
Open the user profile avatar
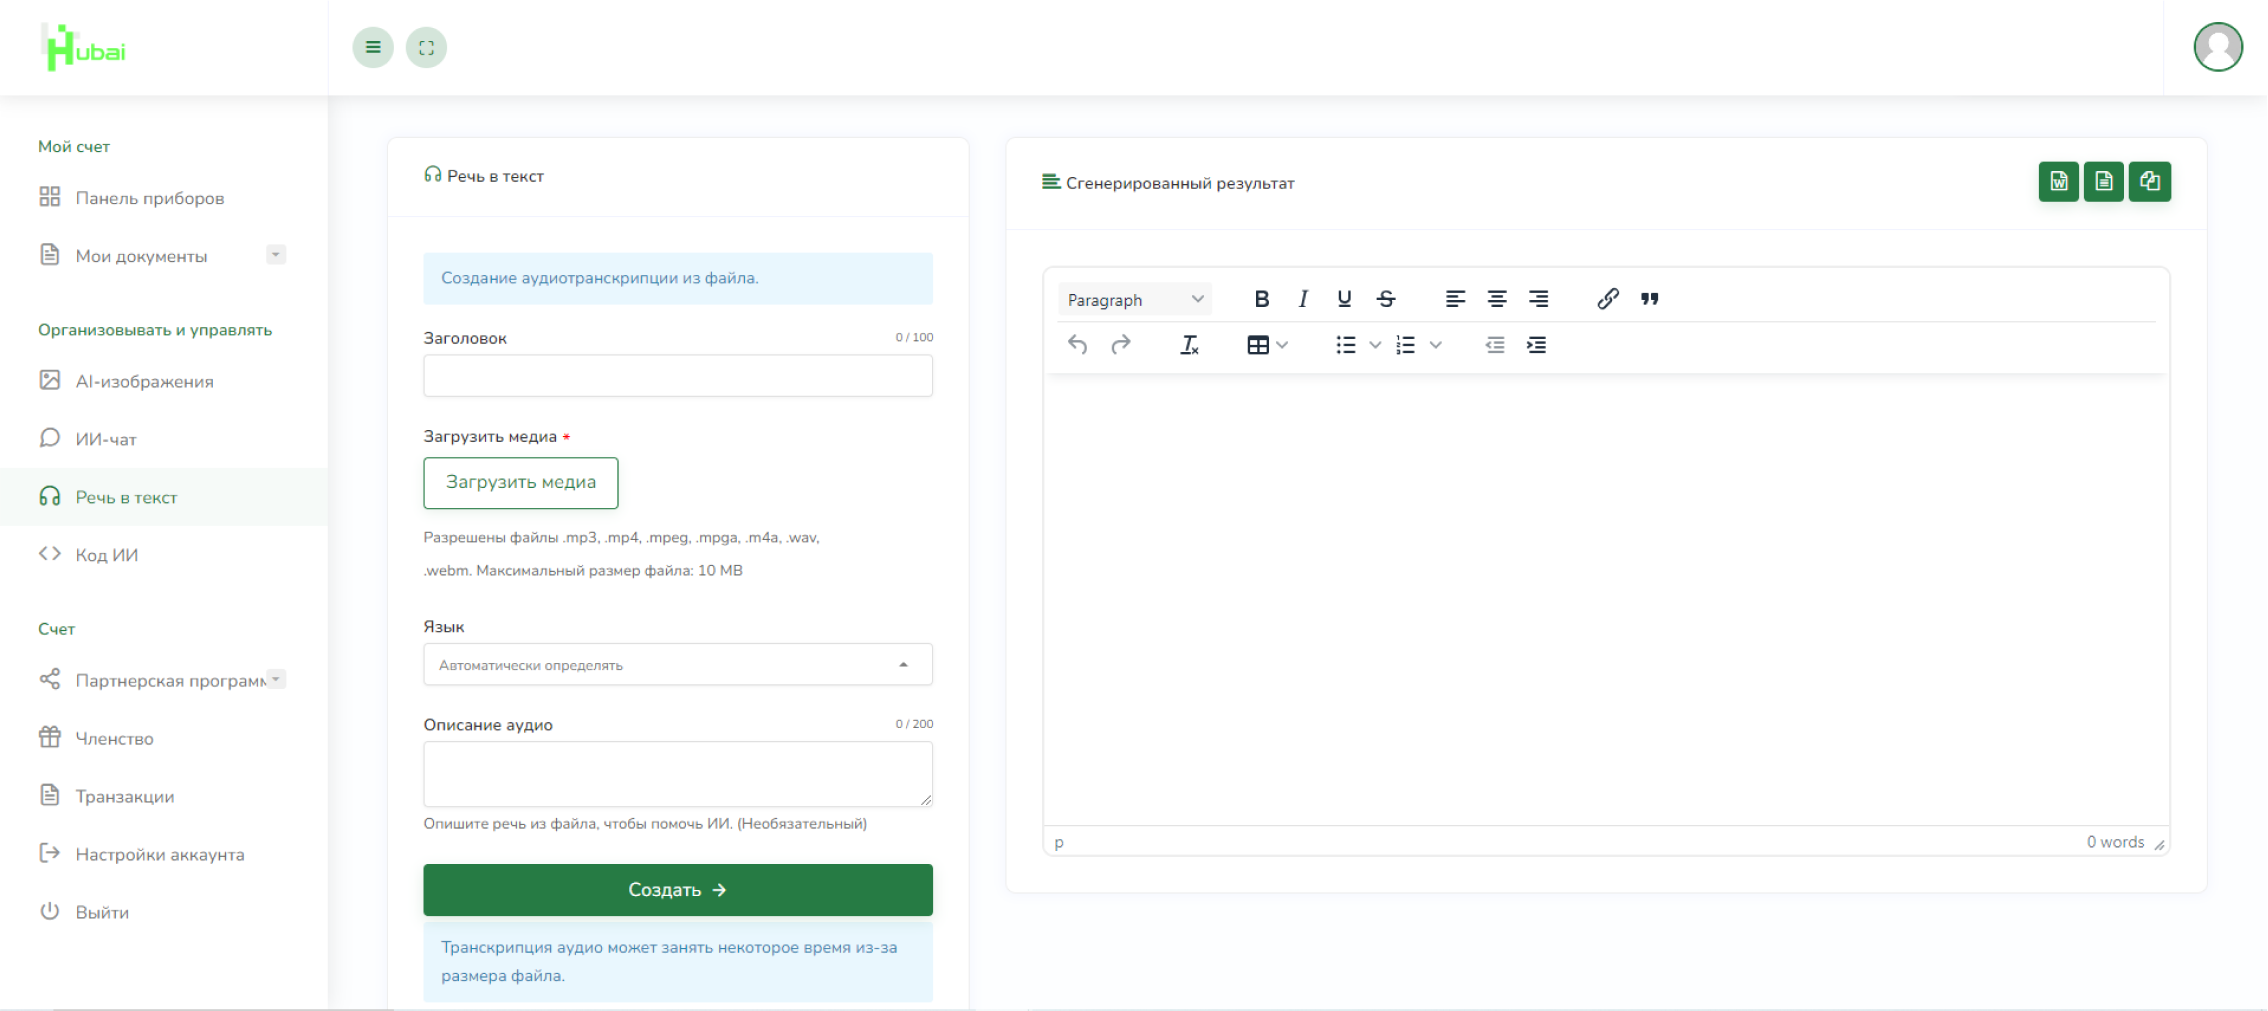[2218, 47]
